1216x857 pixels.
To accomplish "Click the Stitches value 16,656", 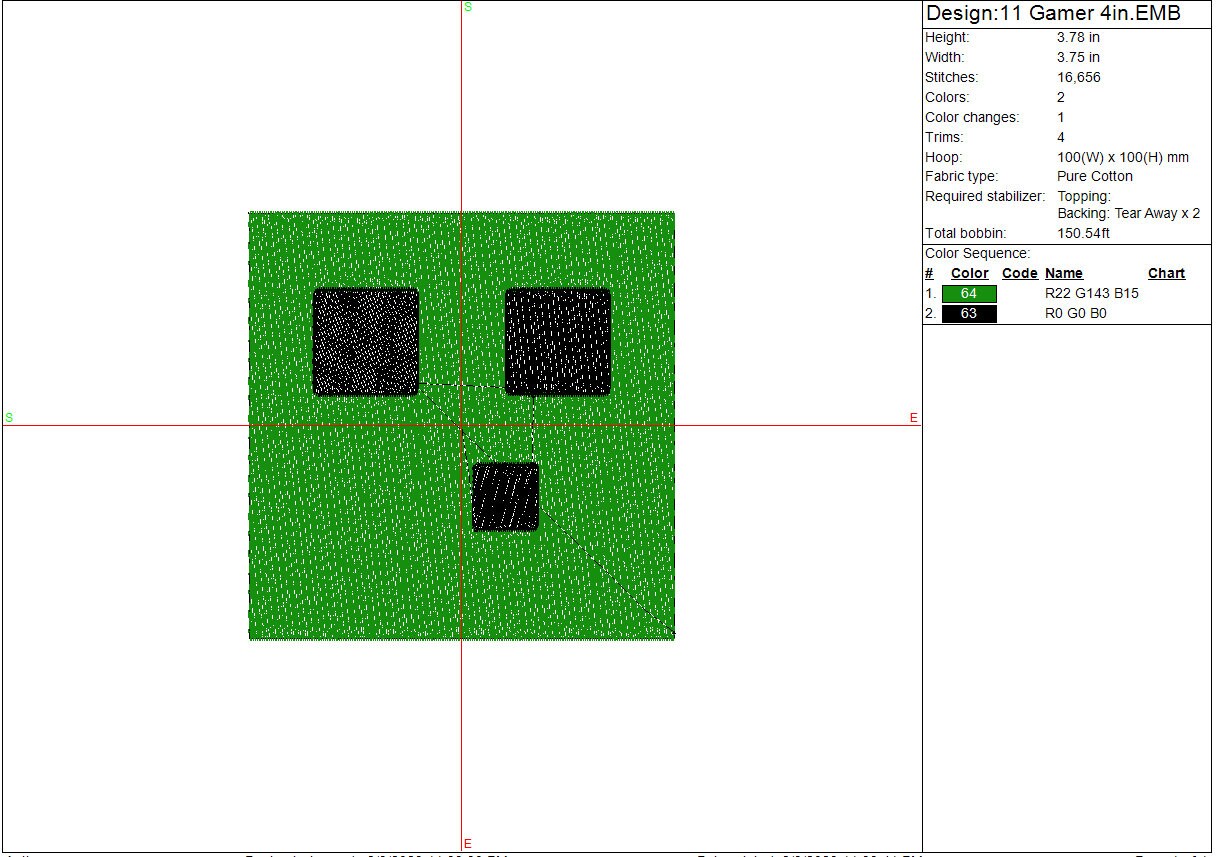I will 1079,77.
